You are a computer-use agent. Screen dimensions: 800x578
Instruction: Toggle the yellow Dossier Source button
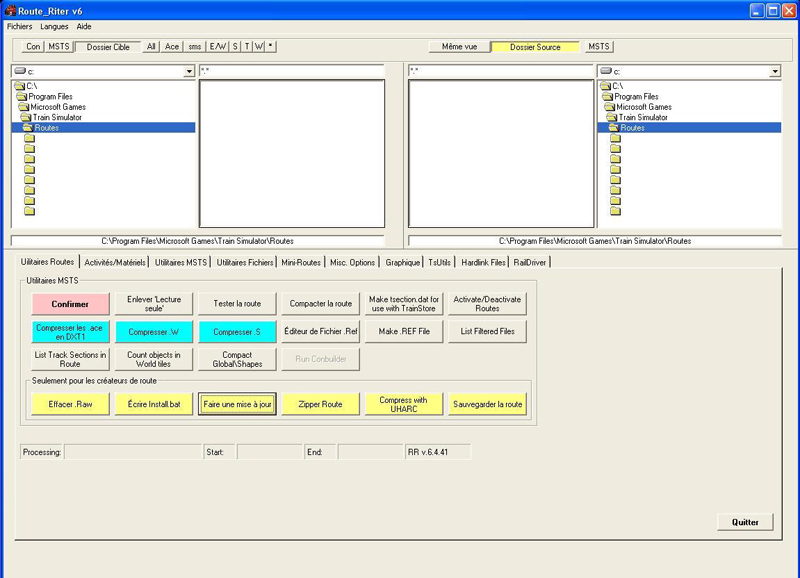[x=535, y=47]
